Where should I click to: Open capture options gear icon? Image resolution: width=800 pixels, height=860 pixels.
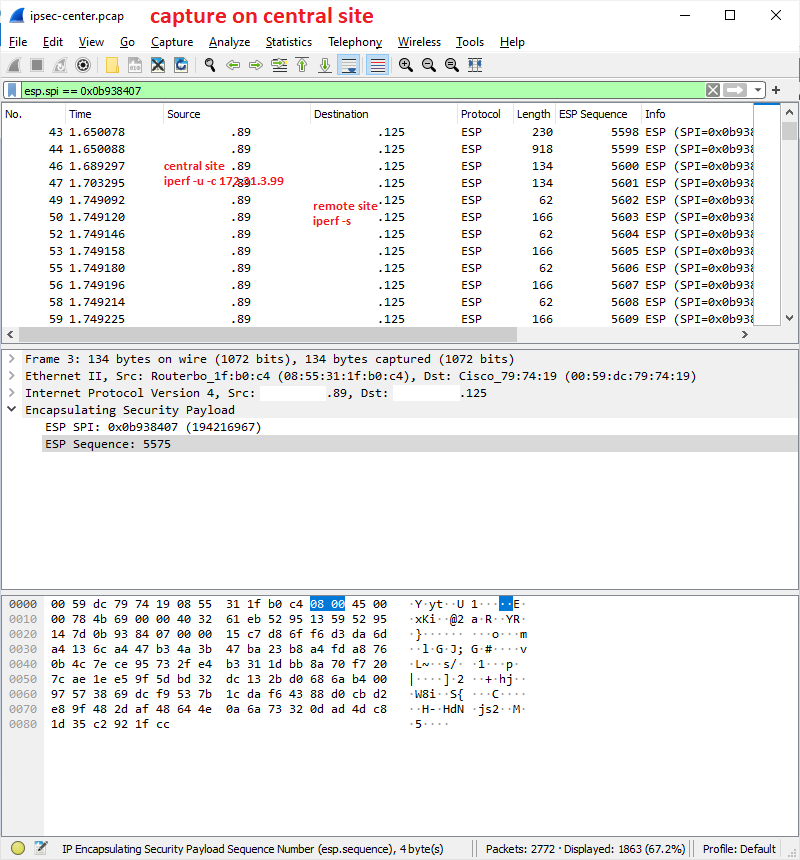83,65
